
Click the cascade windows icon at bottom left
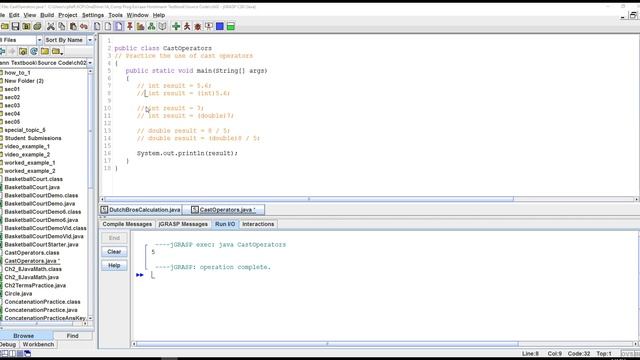point(27,353)
